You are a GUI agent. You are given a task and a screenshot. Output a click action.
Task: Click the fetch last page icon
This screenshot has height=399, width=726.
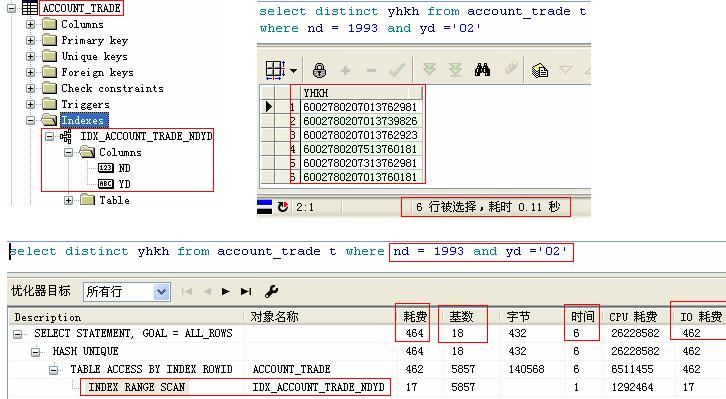tap(456, 70)
